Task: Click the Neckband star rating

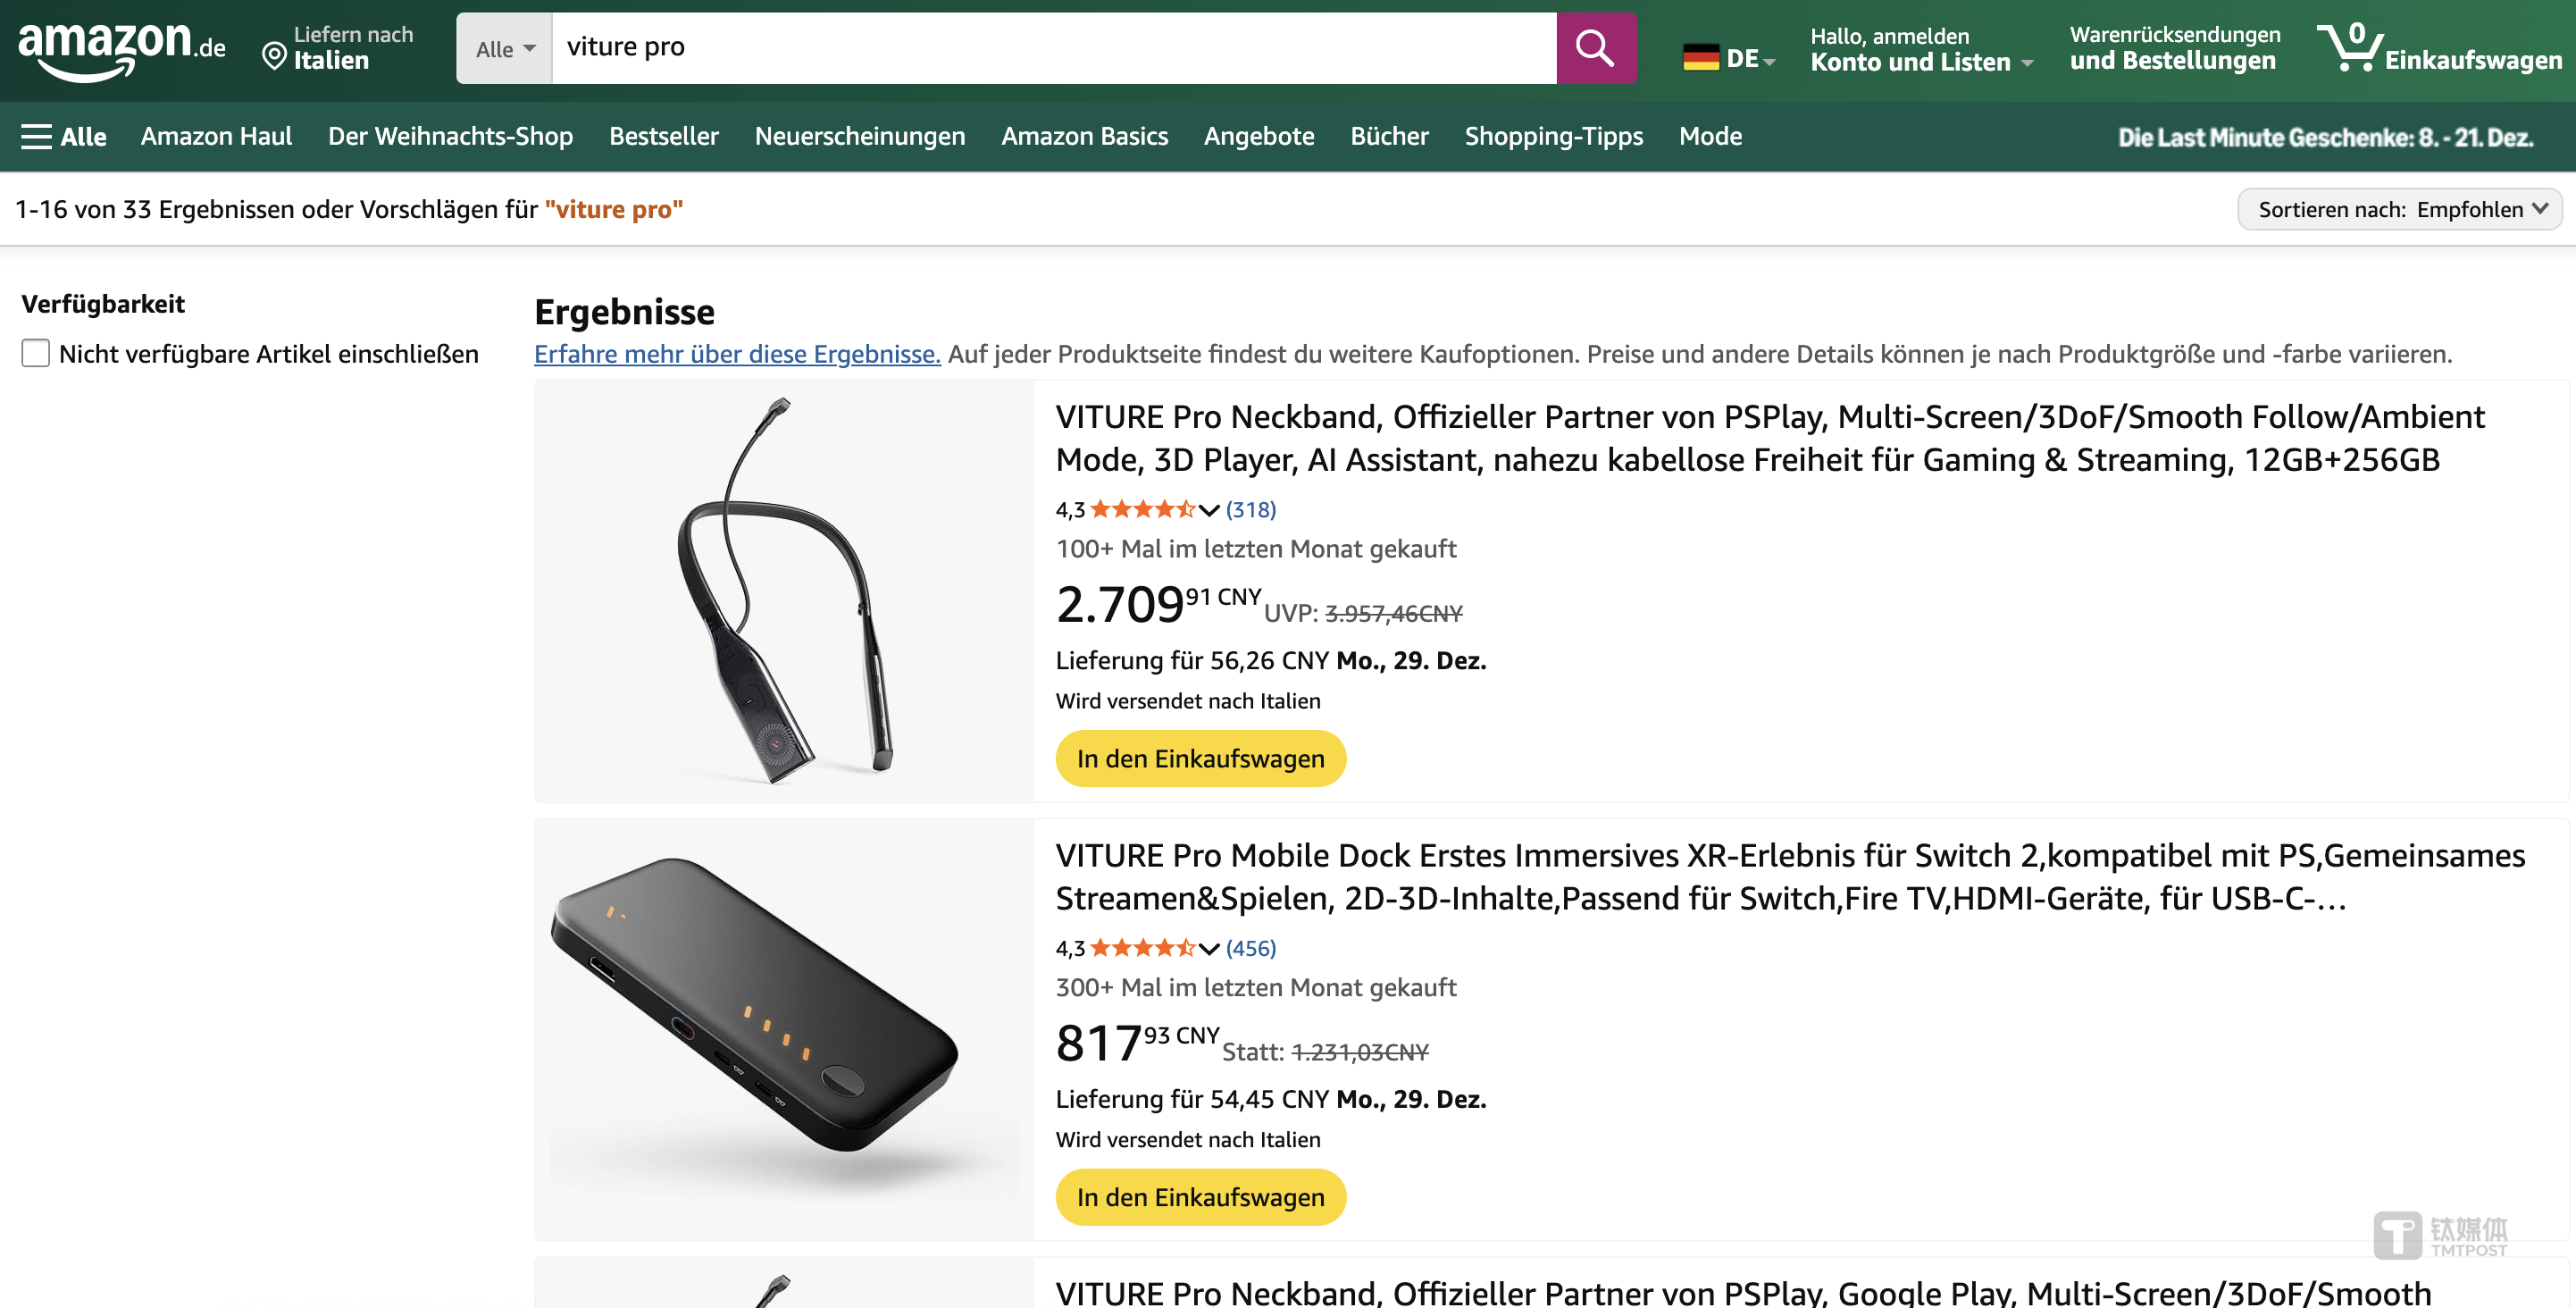Action: pos(1142,510)
